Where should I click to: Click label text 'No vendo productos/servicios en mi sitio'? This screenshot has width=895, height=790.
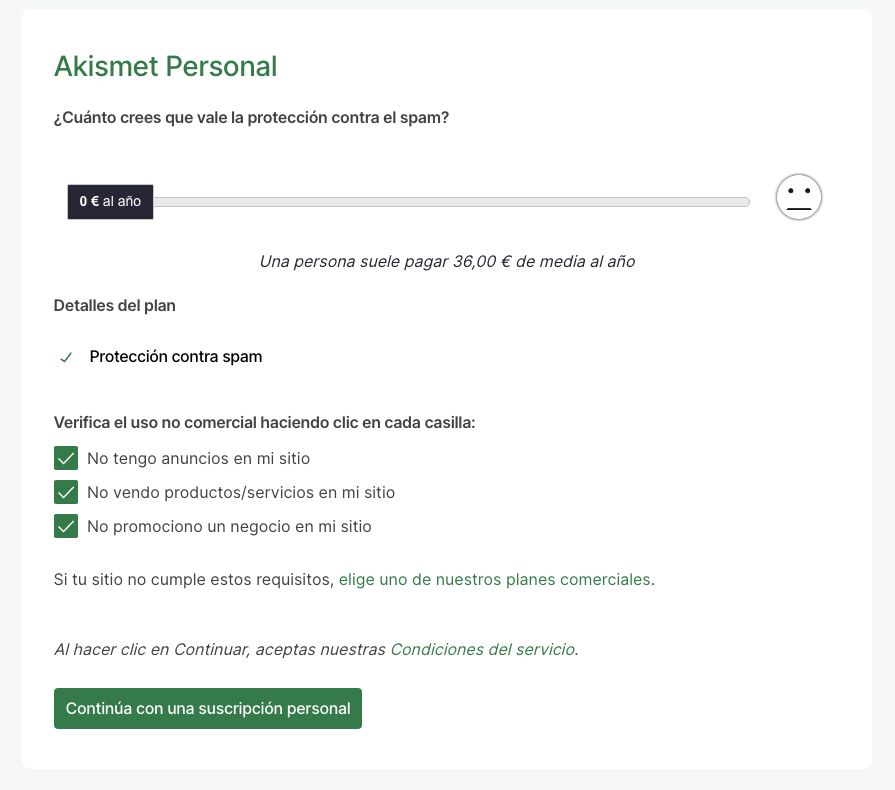241,493
